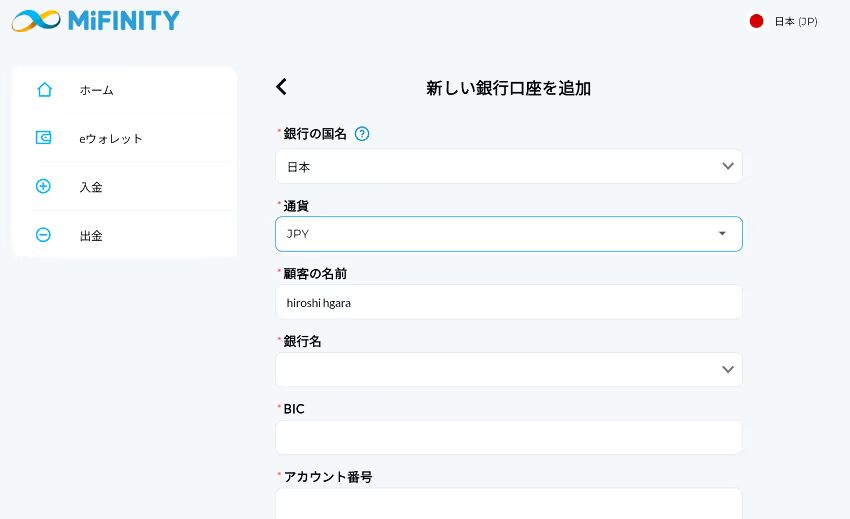The height and width of the screenshot is (519, 850).
Task: Select 入金 in the sidebar
Action: (91, 187)
